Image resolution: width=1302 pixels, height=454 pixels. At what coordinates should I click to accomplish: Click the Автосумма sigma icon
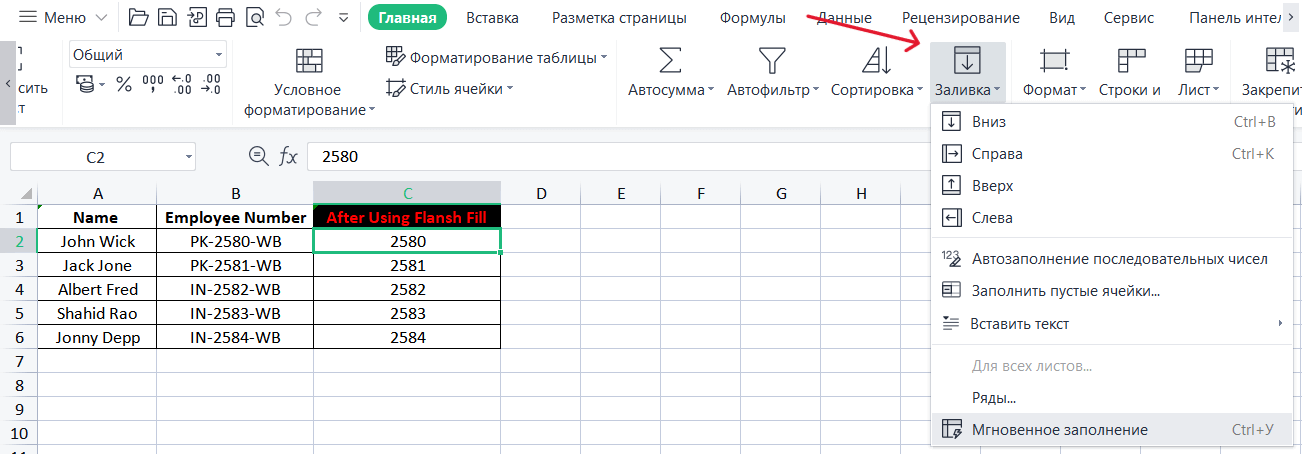(x=670, y=61)
